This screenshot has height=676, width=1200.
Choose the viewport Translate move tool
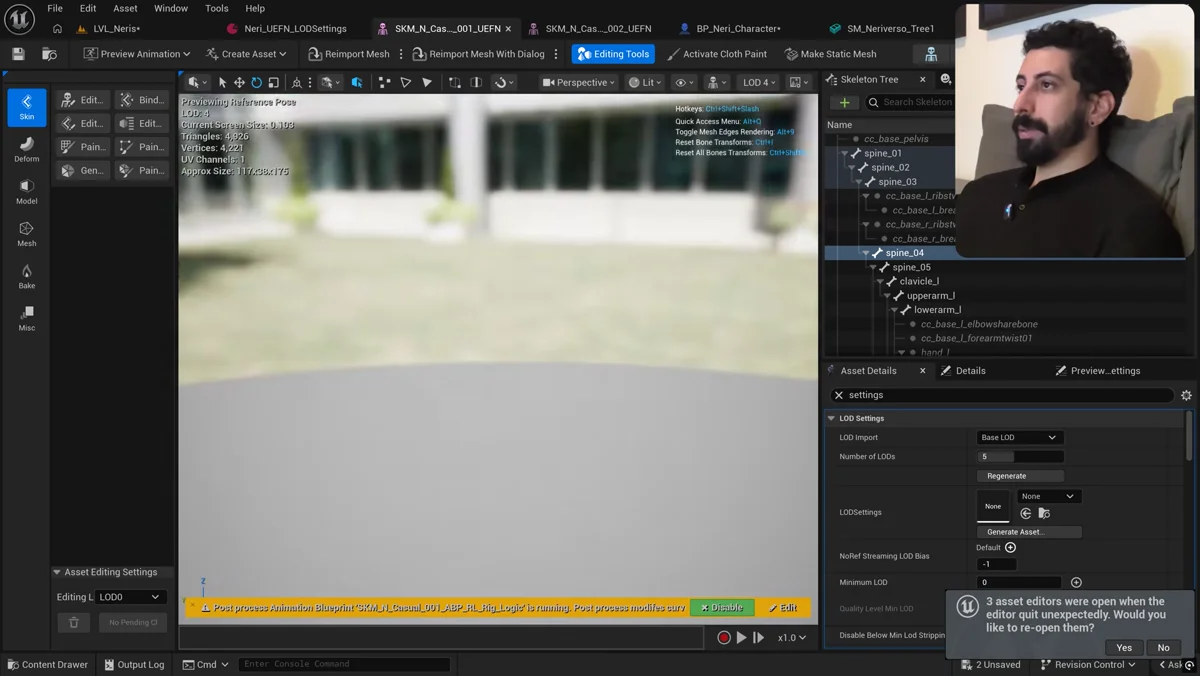[239, 82]
